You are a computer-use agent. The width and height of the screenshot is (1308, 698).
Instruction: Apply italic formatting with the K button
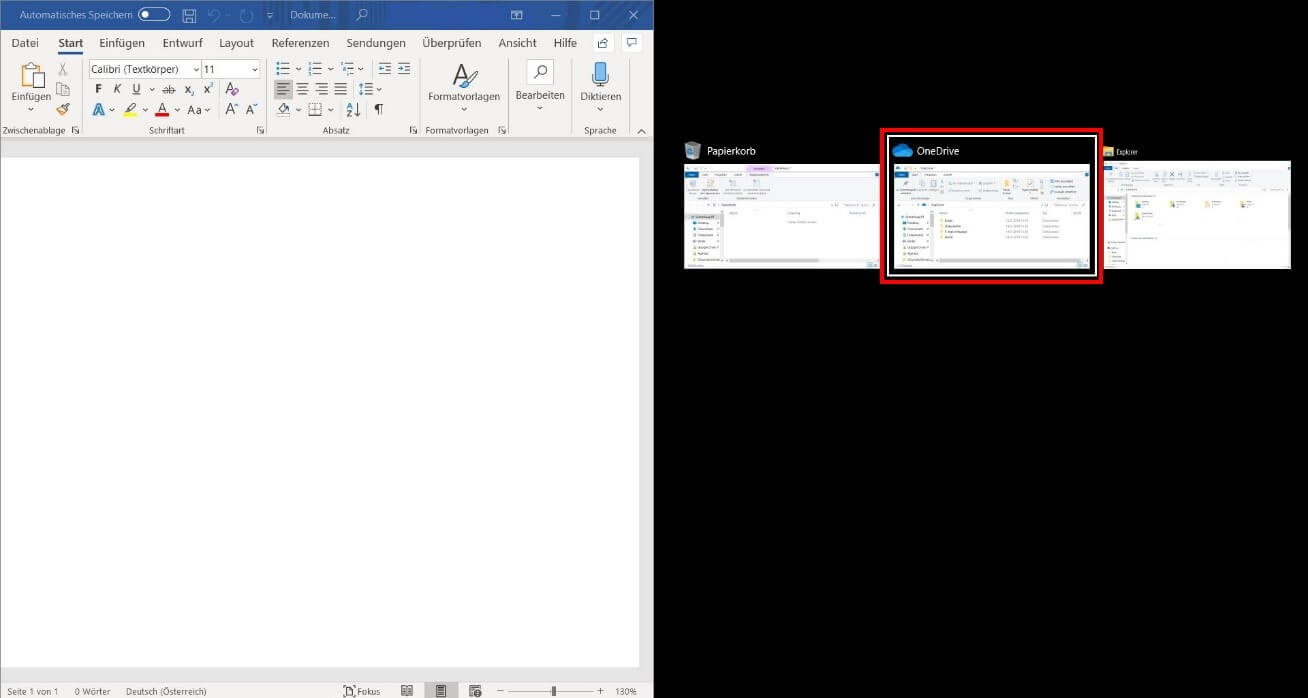coord(117,89)
